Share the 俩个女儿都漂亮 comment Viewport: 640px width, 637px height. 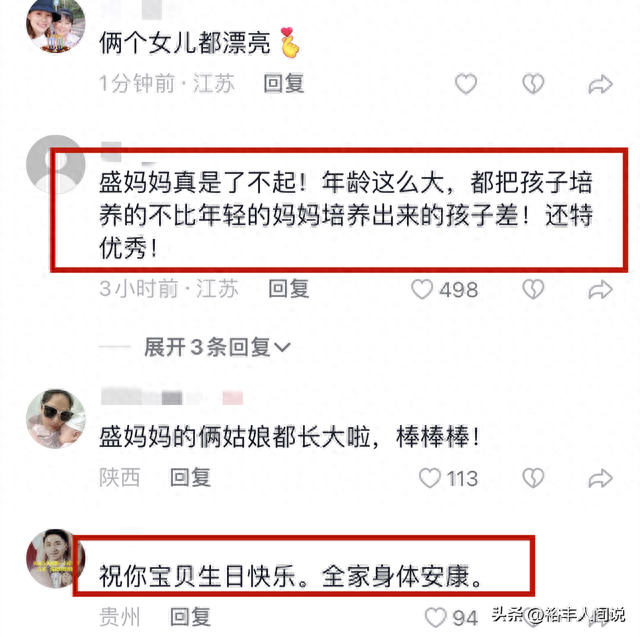click(x=600, y=84)
